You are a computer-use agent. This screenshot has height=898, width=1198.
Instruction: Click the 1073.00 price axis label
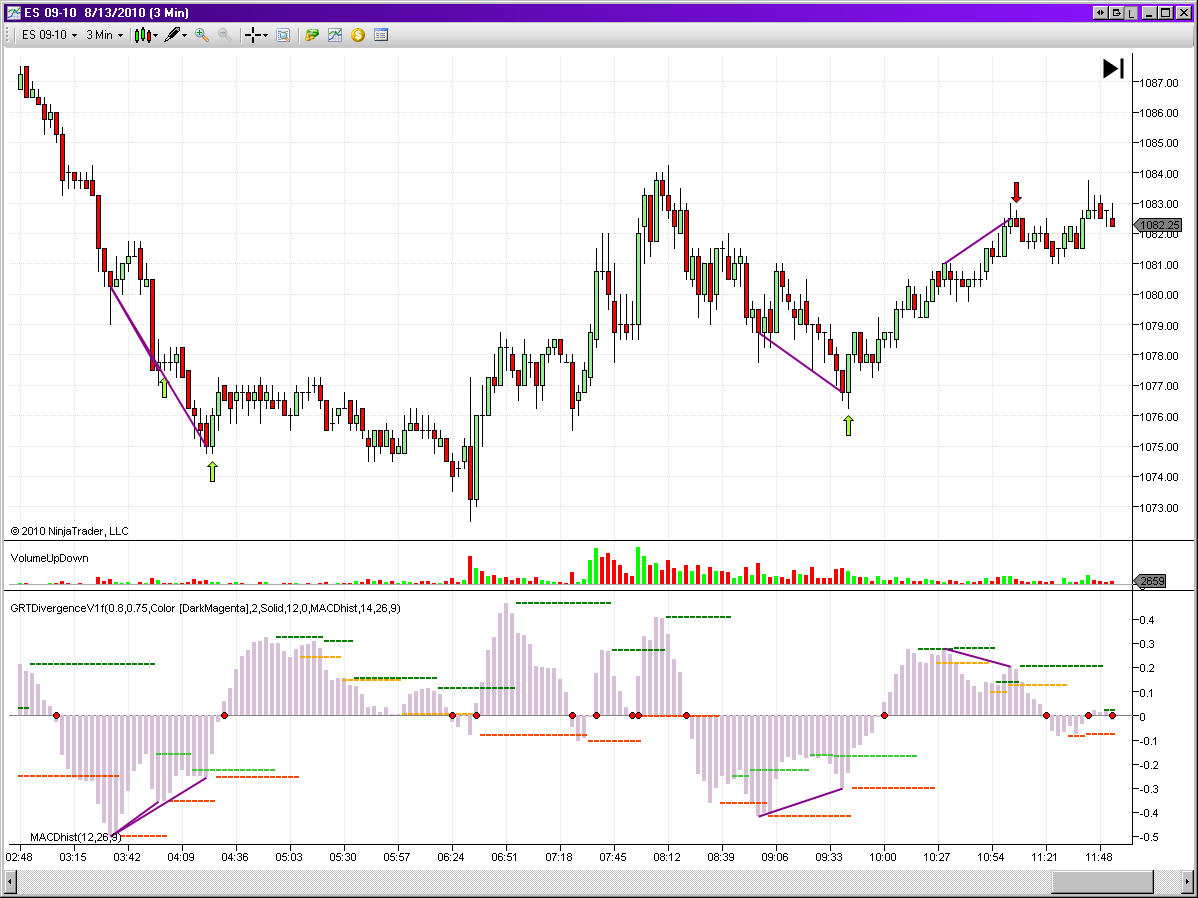(x=1158, y=507)
